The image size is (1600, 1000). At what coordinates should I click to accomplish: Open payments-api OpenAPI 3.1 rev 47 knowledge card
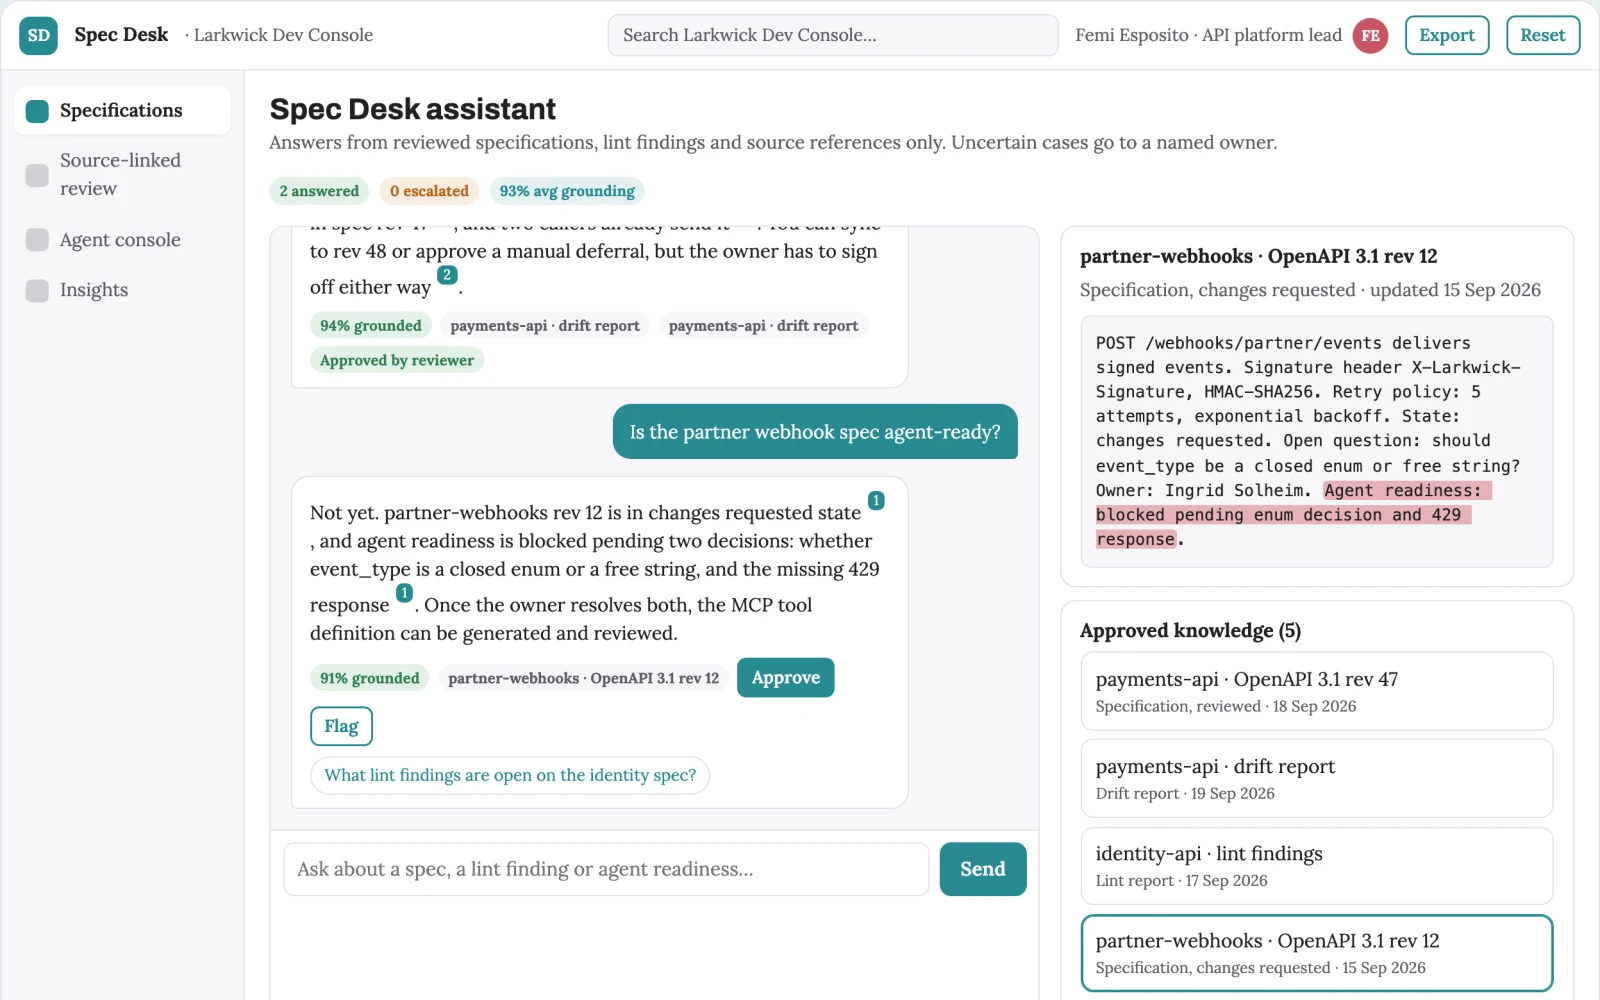pos(1317,691)
